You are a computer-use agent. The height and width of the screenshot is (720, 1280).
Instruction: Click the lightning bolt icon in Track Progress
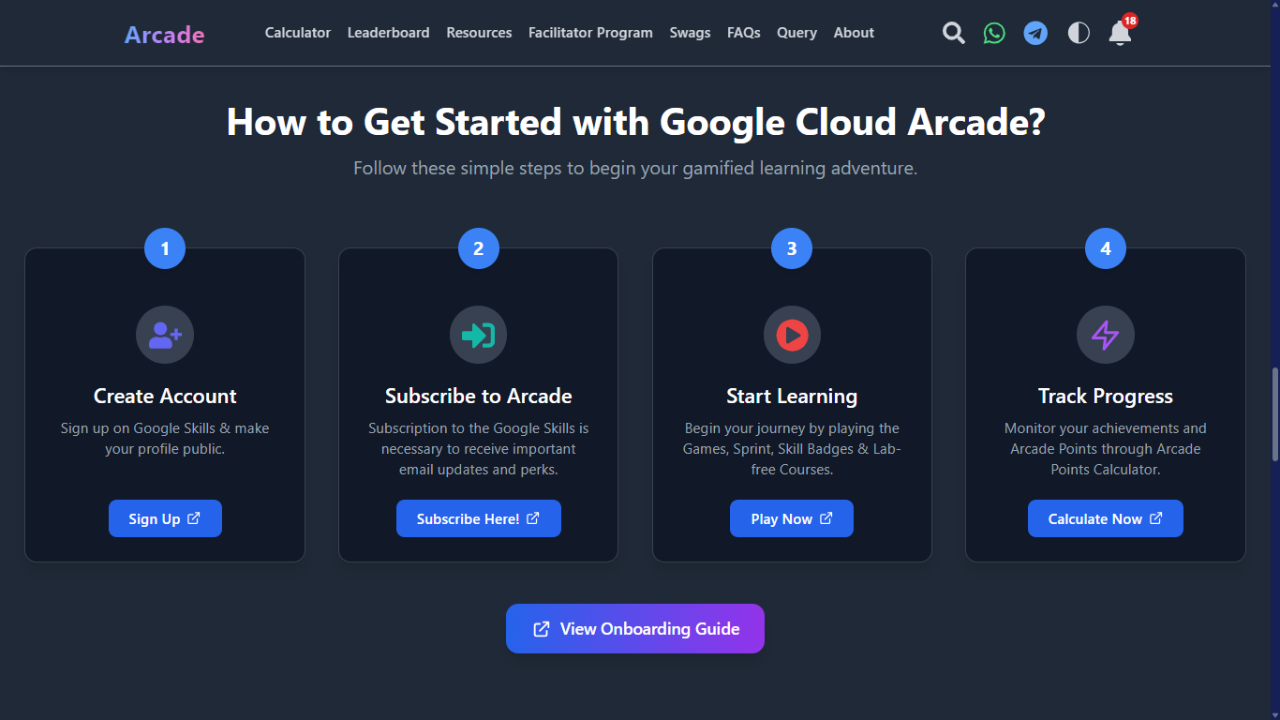point(1105,335)
